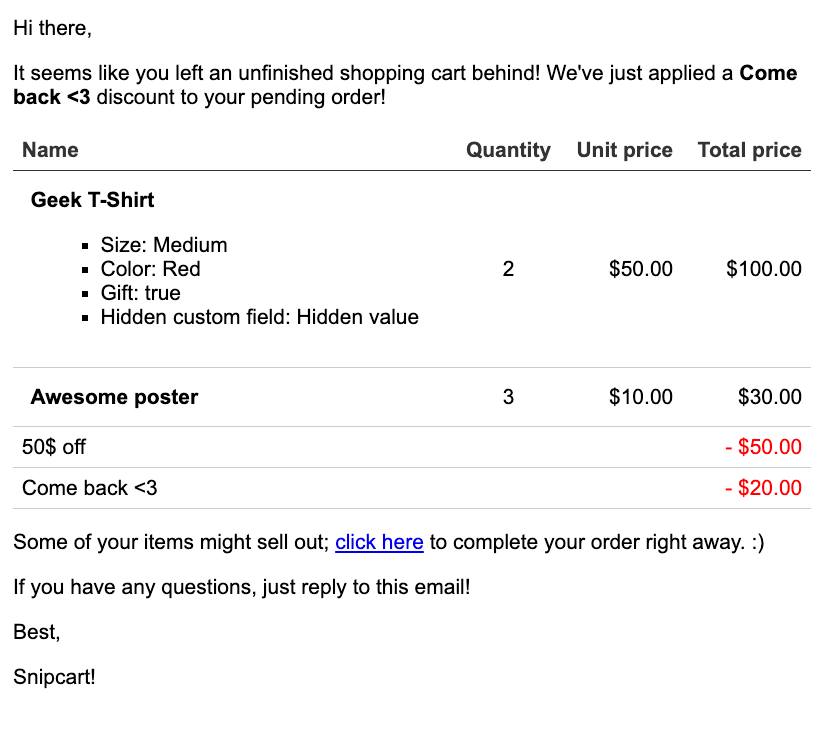Click the Gift: true list item

(141, 293)
